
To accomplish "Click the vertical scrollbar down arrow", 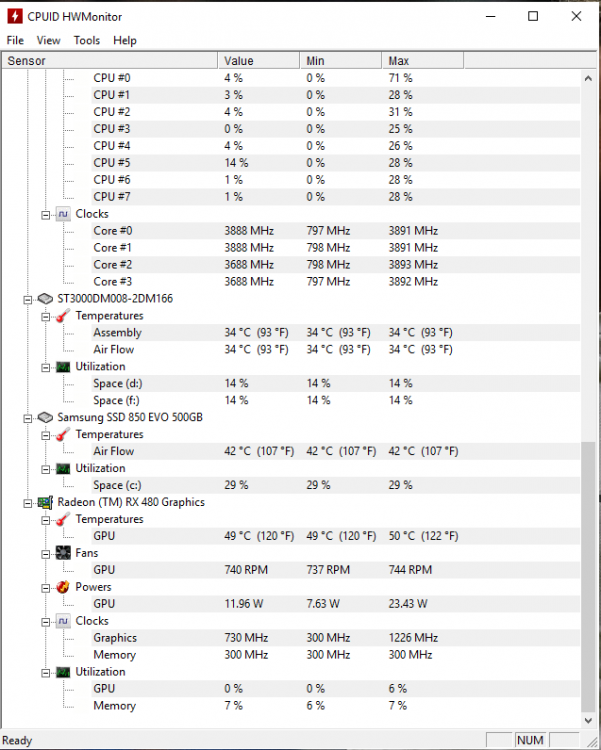I will [588, 720].
